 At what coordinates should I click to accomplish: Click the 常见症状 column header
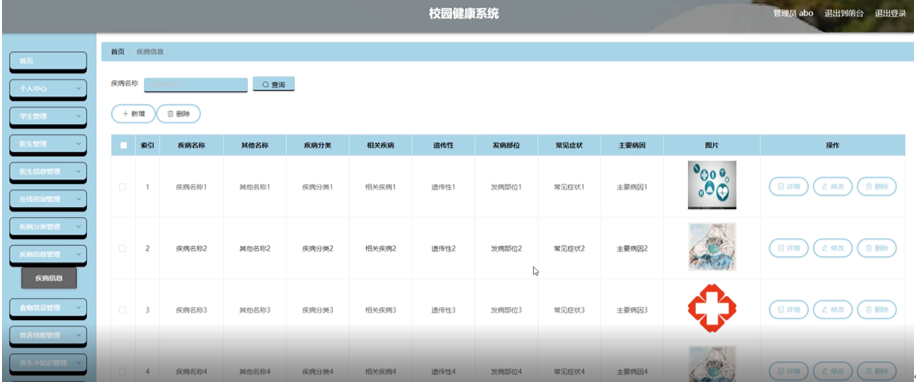pos(569,145)
